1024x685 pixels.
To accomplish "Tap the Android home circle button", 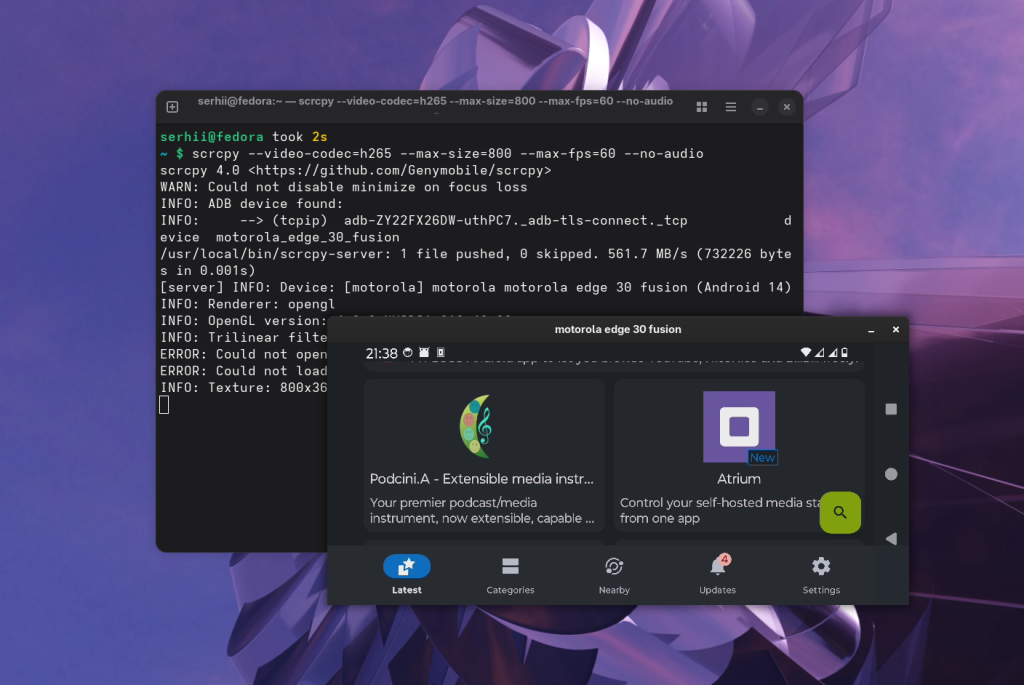I will [x=891, y=474].
